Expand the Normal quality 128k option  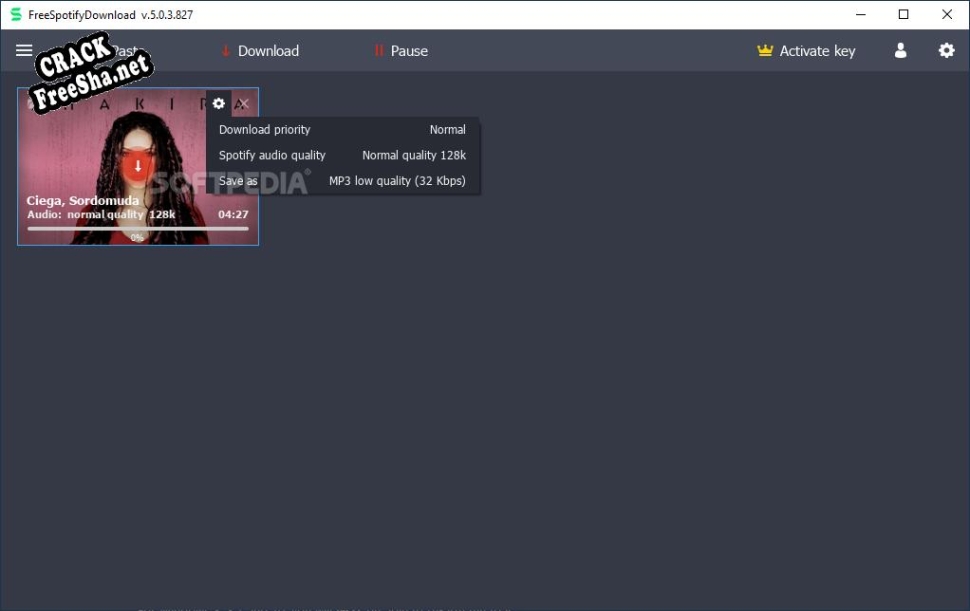413,156
